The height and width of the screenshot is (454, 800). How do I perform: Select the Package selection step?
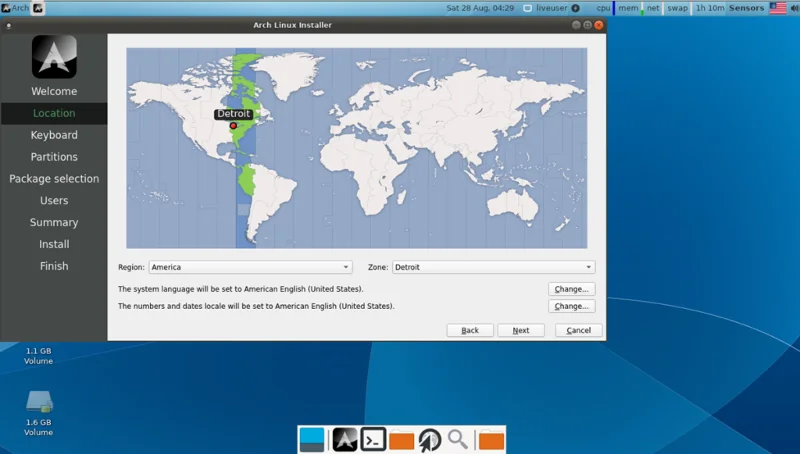tap(54, 179)
